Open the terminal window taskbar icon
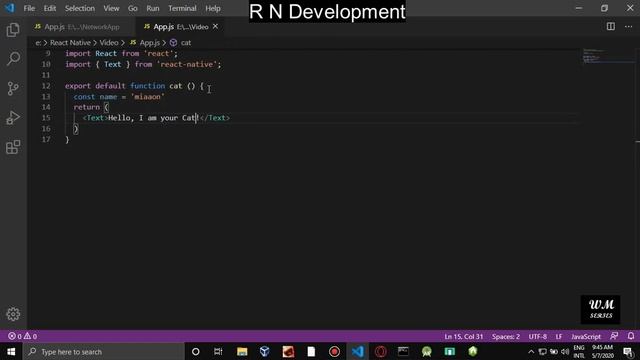The width and height of the screenshot is (640, 360). point(403,351)
